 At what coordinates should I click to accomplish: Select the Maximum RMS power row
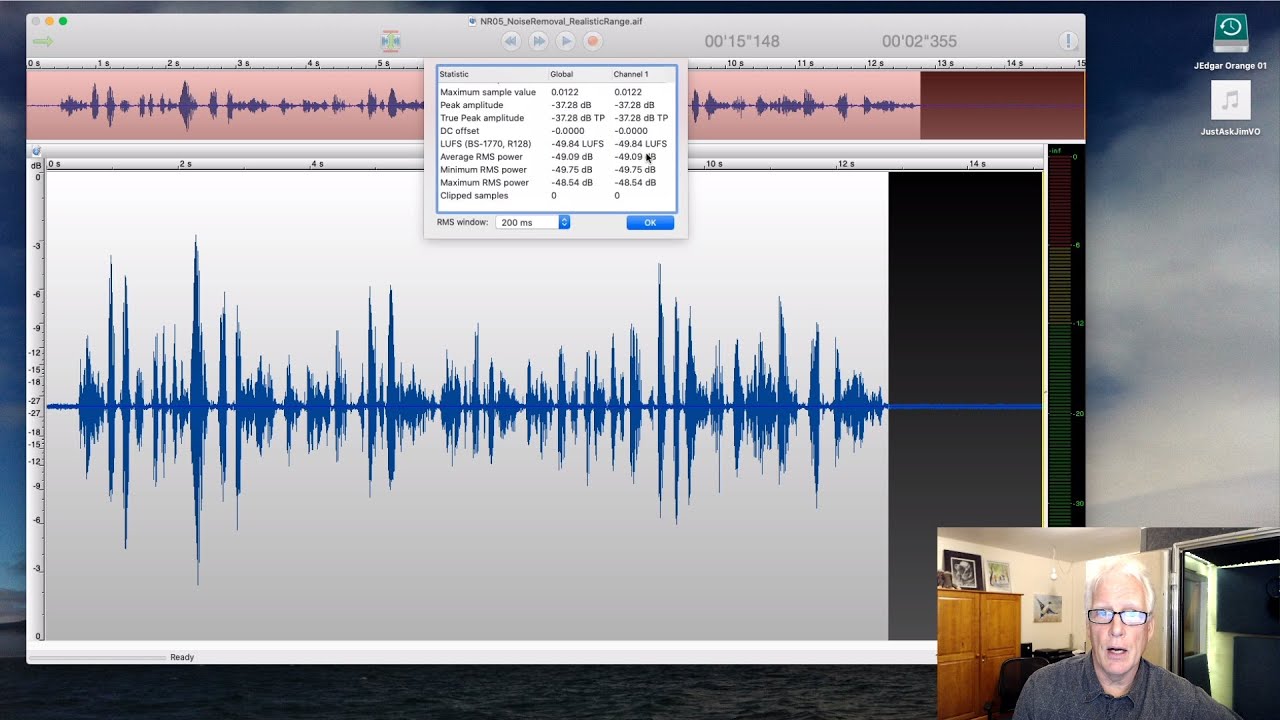click(x=556, y=183)
